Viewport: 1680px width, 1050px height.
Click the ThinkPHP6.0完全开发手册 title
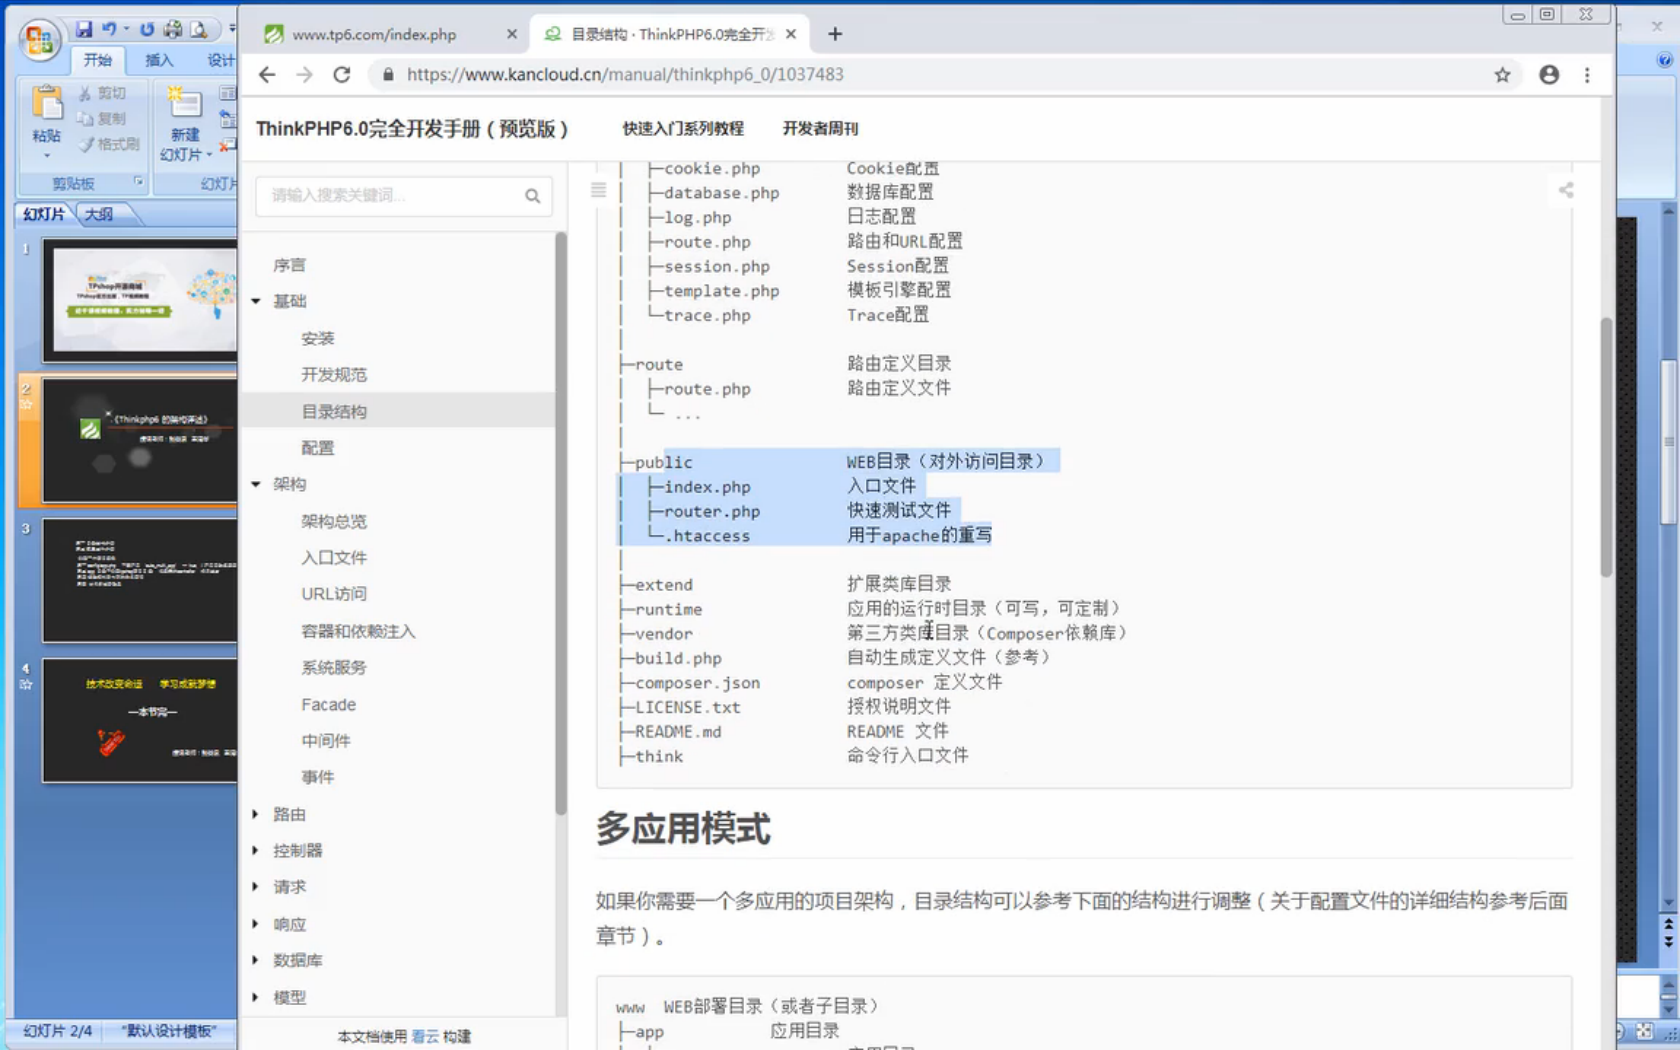[412, 128]
